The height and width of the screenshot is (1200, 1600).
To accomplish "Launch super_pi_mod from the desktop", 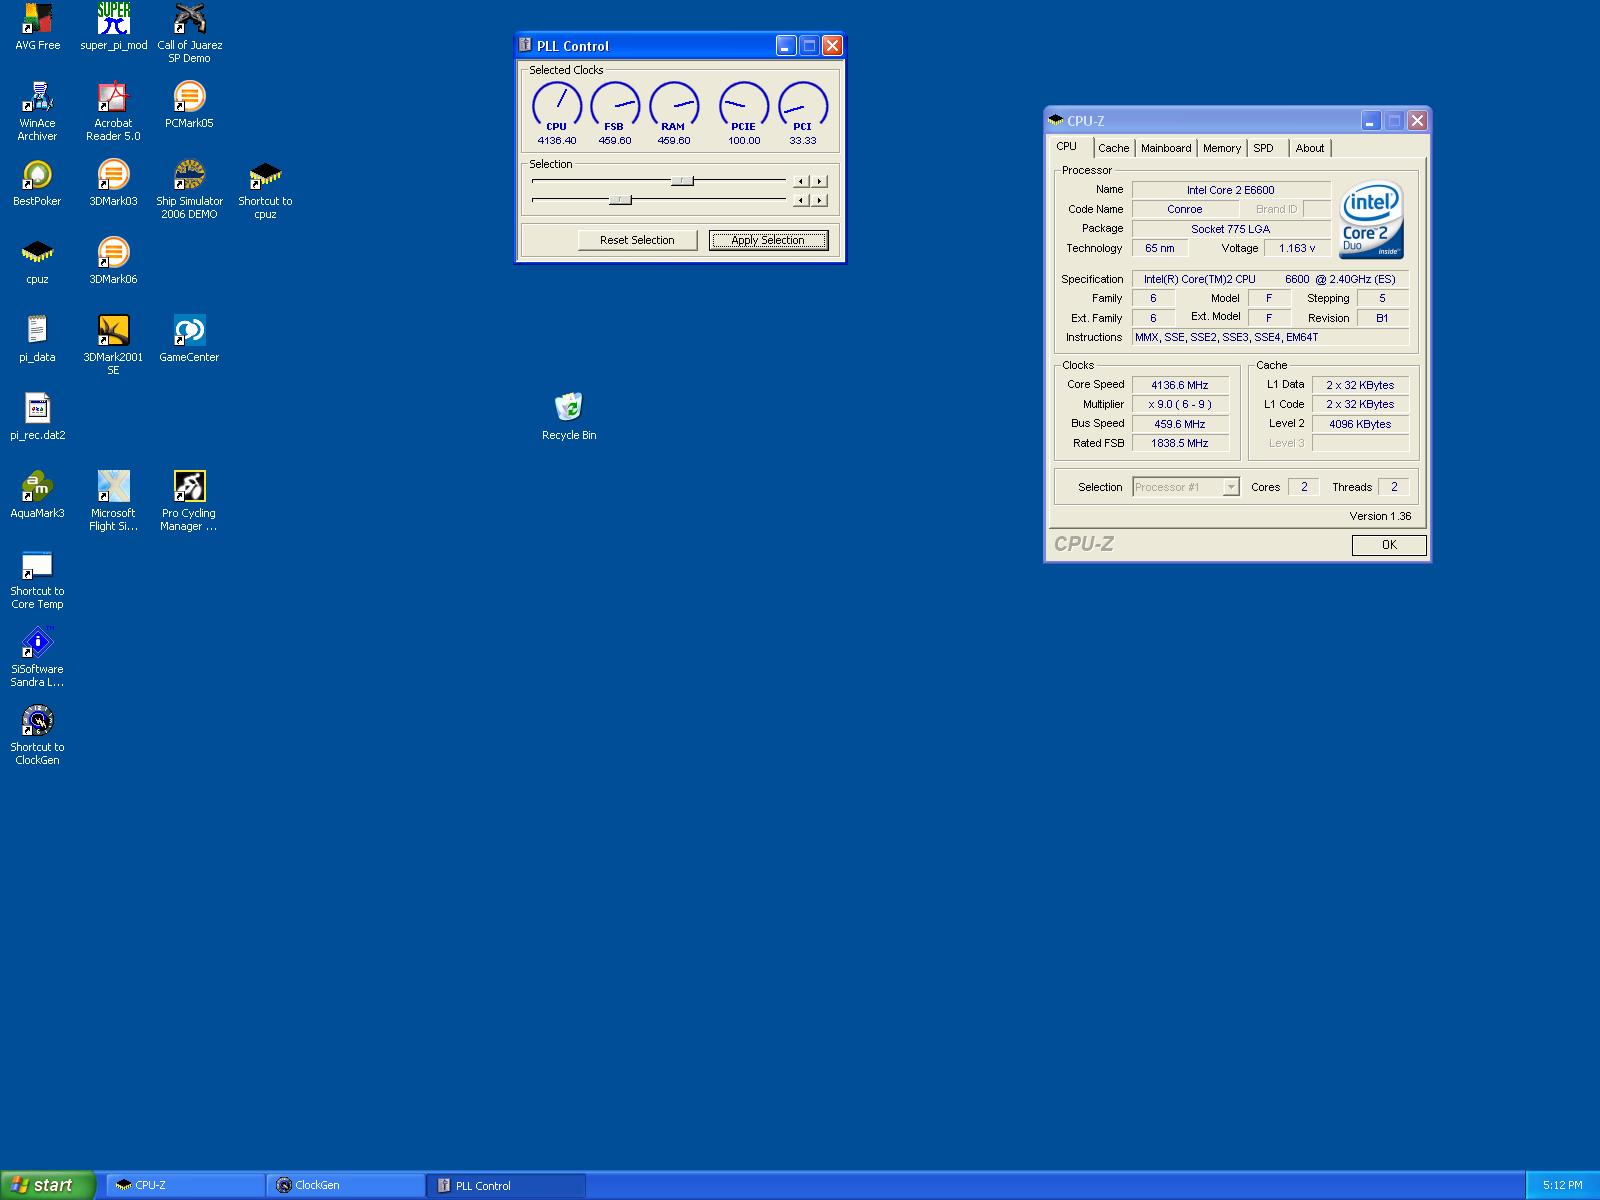I will [x=113, y=27].
